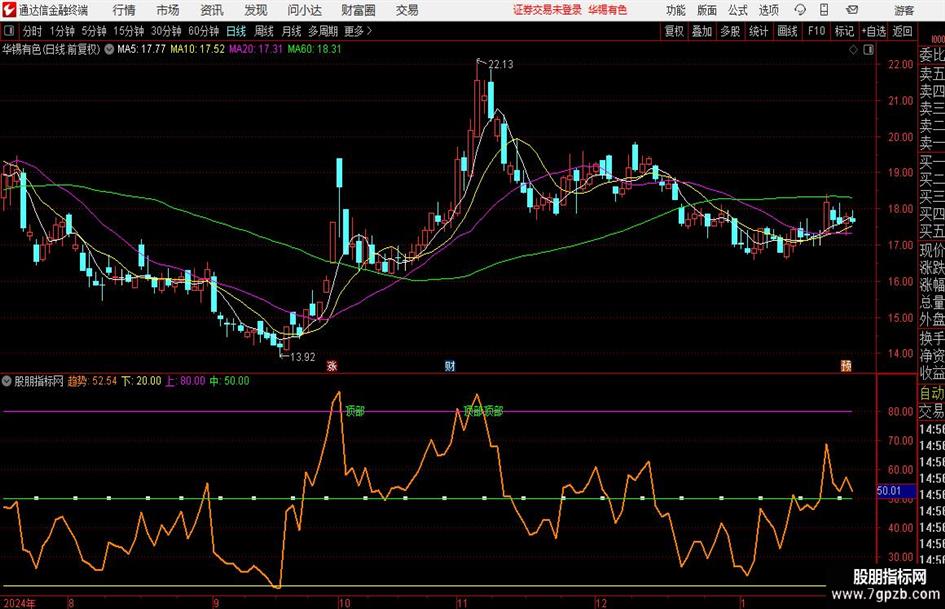945x609 pixels.
Task: Click the MA10: 17.52 label
Action: 197,49
